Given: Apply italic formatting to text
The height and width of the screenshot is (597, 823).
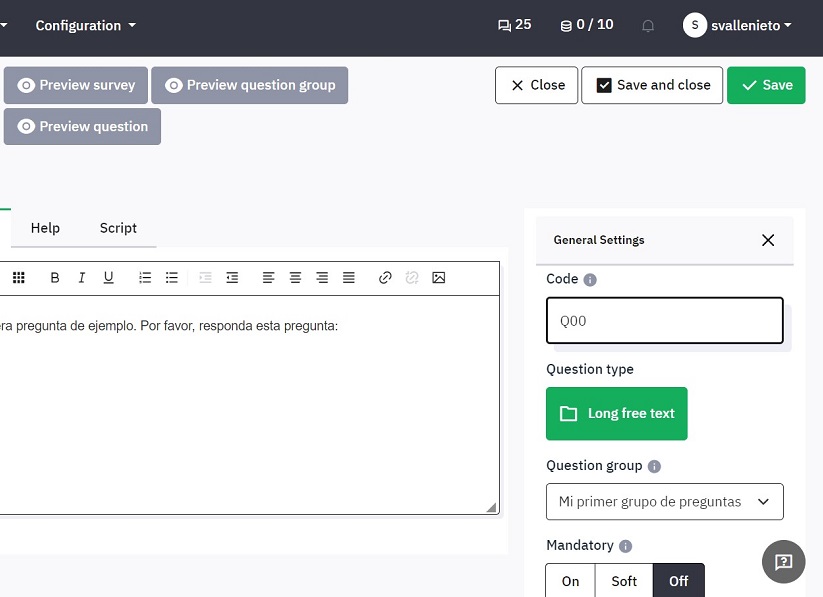Looking at the screenshot, I should [x=82, y=278].
